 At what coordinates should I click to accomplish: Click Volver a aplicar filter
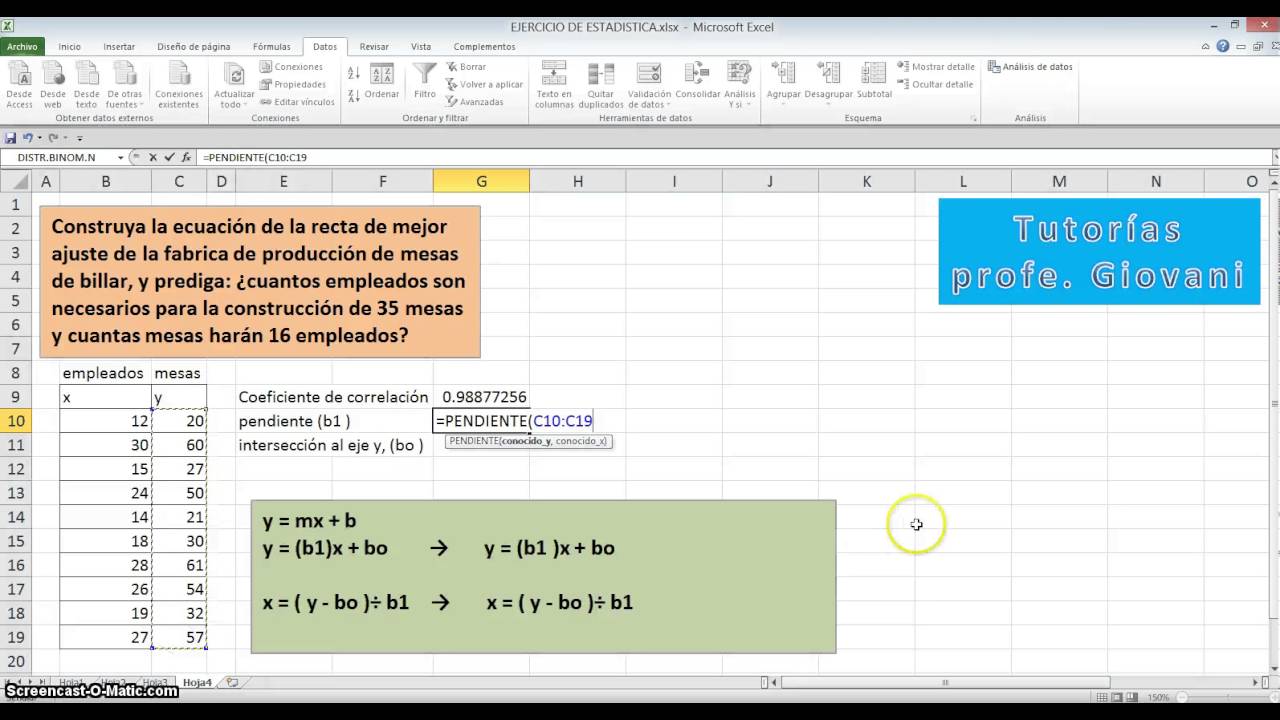coord(484,84)
